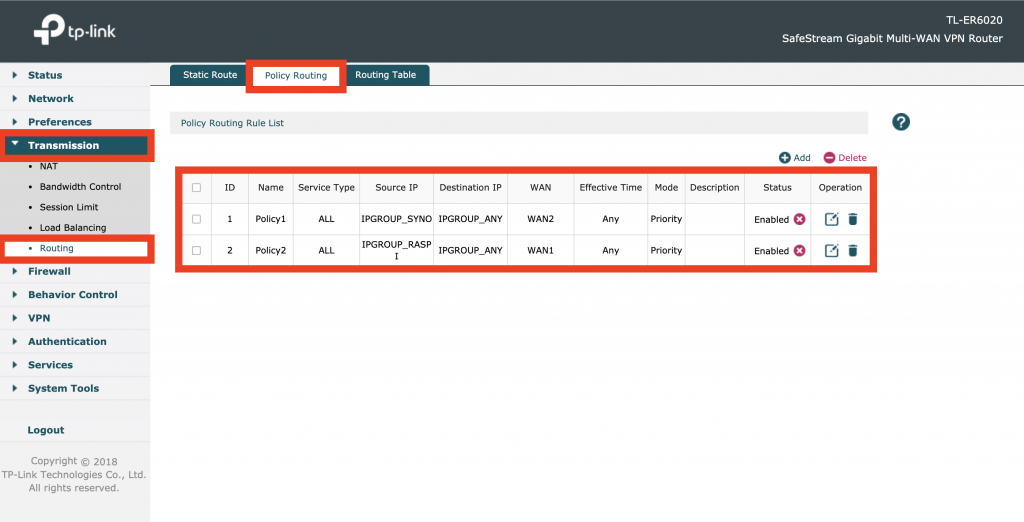Screen dimensions: 1024x522
Task: Expand the Status menu section
Action: tap(45, 75)
